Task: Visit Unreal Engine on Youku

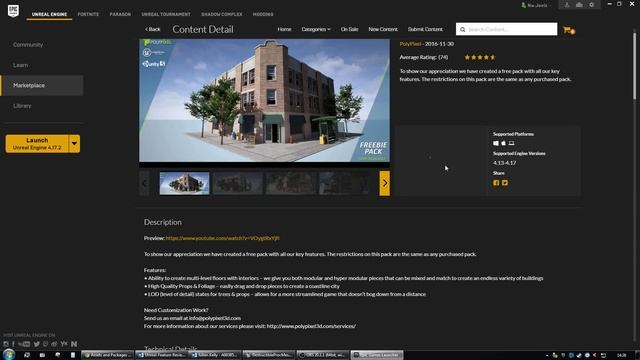Action: click(x=64, y=344)
